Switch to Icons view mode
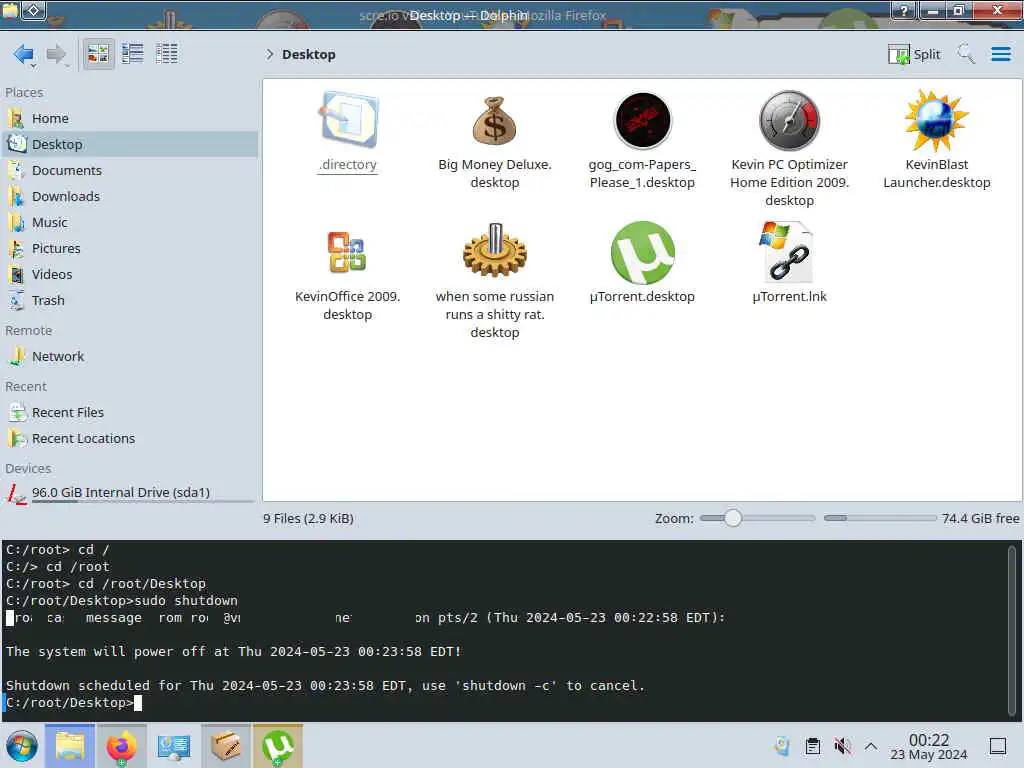Viewport: 1024px width, 768px height. point(98,54)
